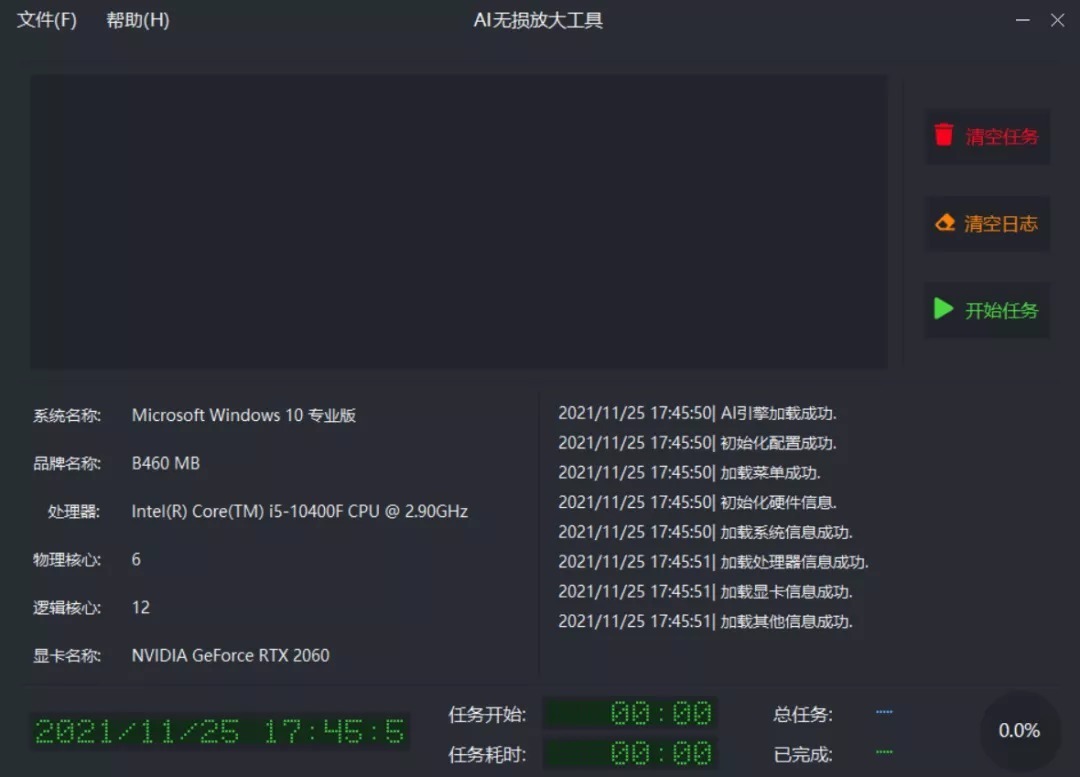Image resolution: width=1080 pixels, height=777 pixels.
Task: Click the red trash icon for 清空任务
Action: pos(944,135)
